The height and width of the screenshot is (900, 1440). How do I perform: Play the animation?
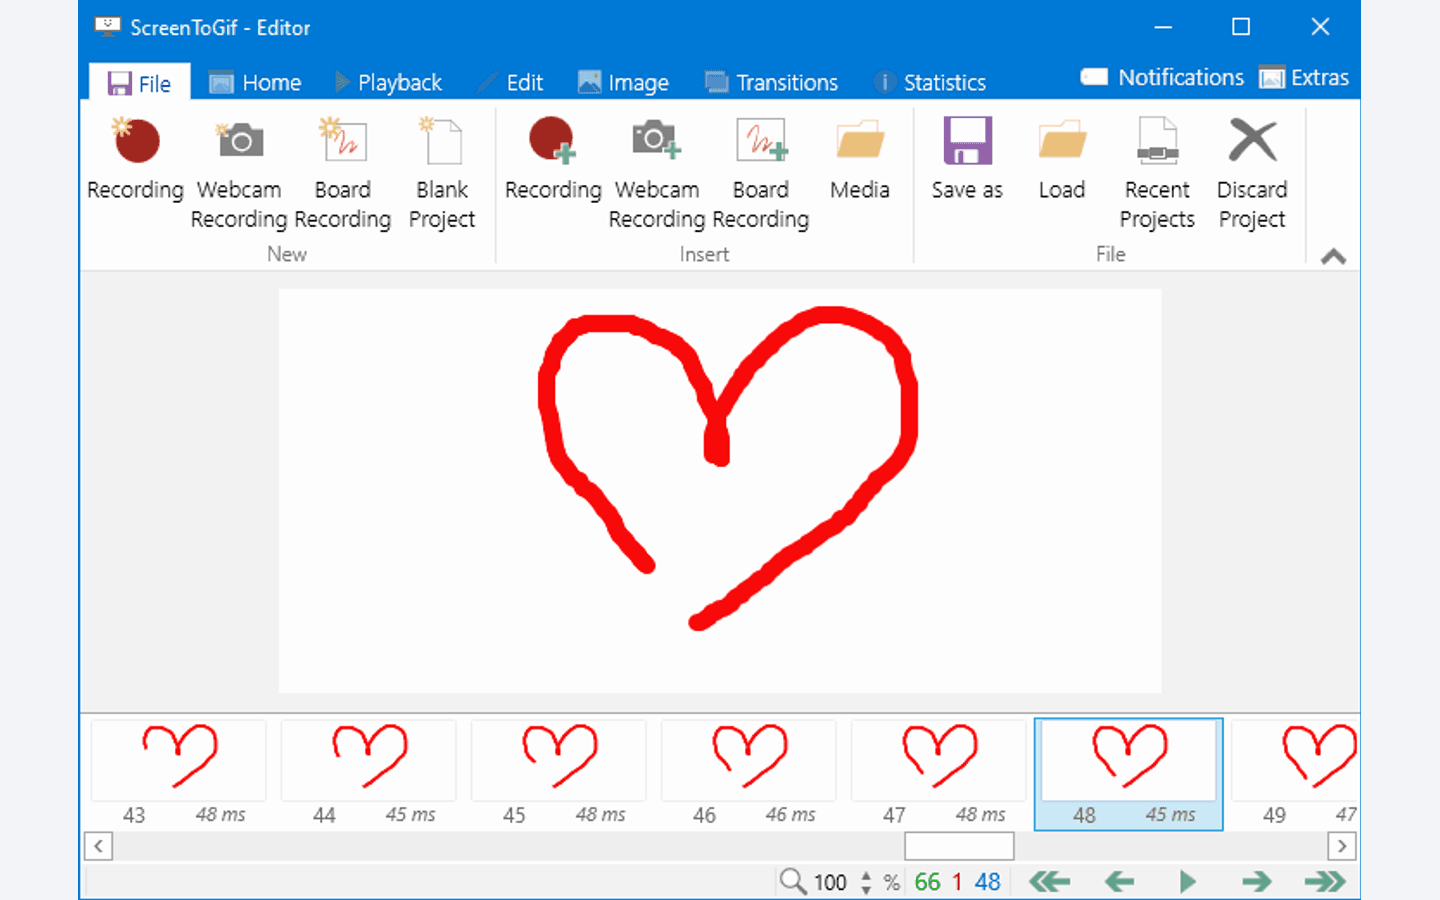[x=1187, y=881]
